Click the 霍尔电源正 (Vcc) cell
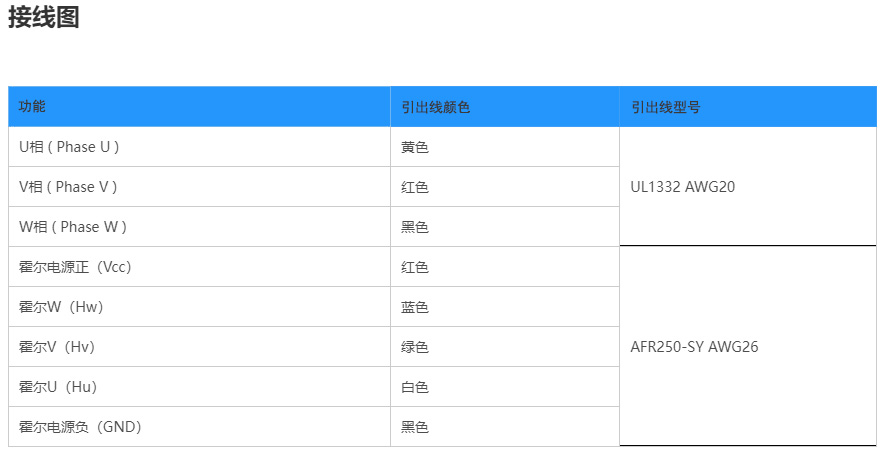886x459 pixels. click(75, 267)
